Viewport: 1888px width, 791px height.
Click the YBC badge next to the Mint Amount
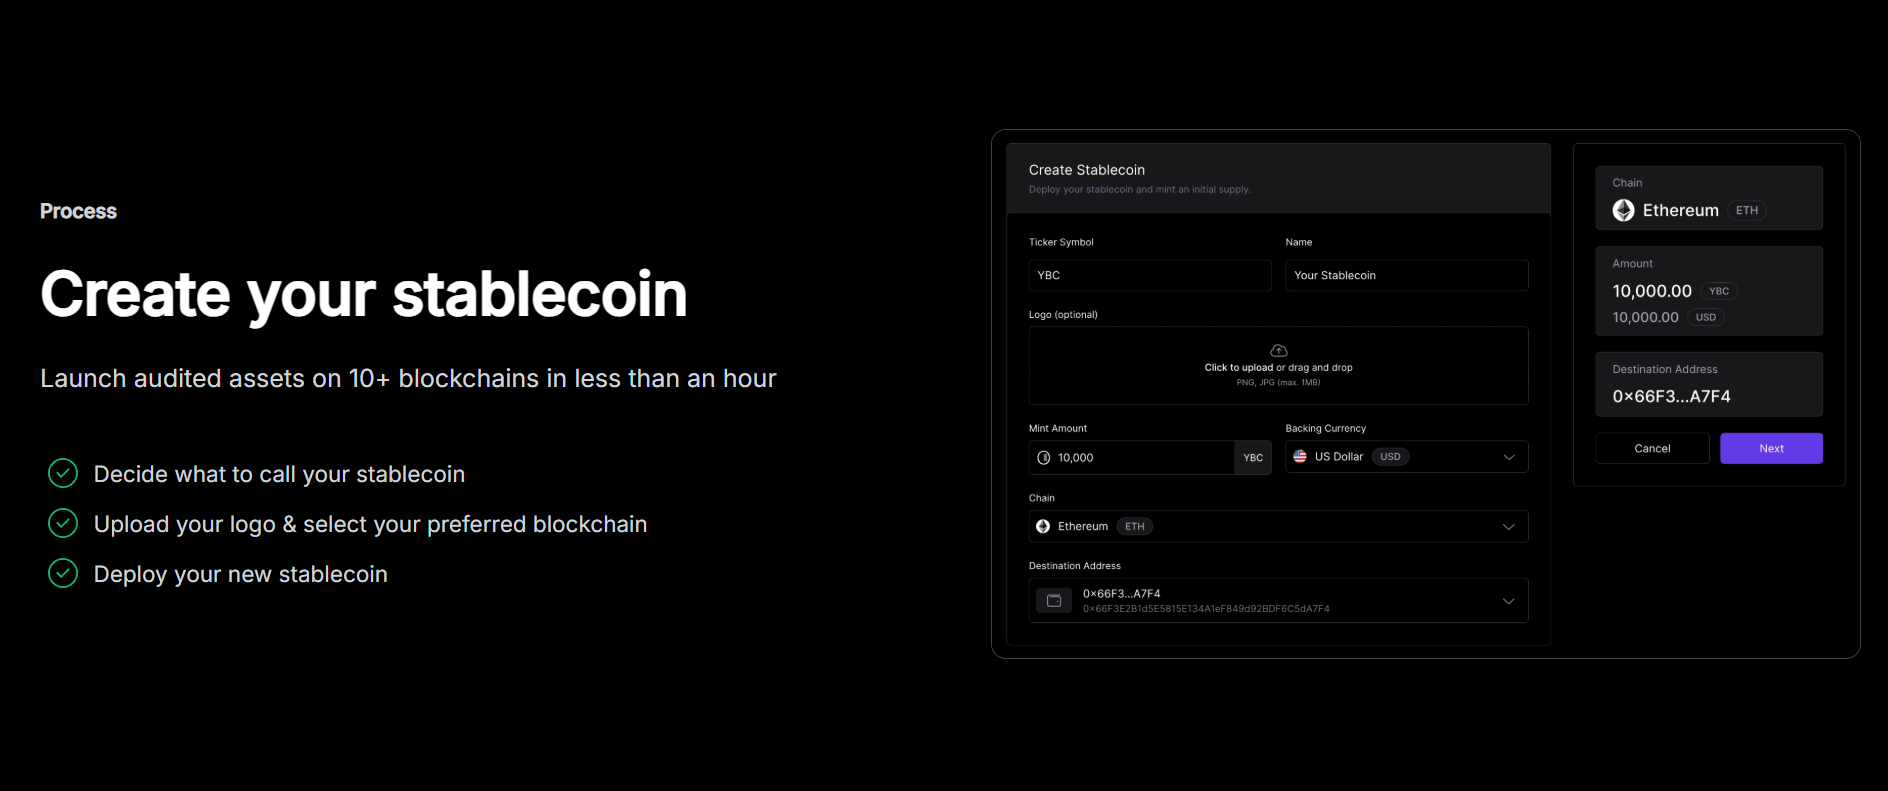1253,457
